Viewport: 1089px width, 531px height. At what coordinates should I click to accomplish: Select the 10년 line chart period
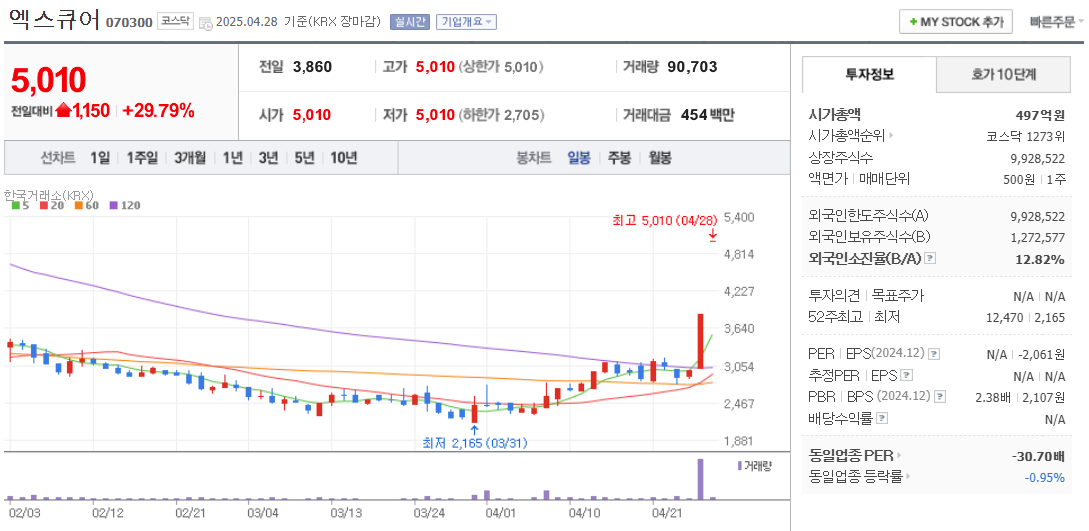pos(344,158)
